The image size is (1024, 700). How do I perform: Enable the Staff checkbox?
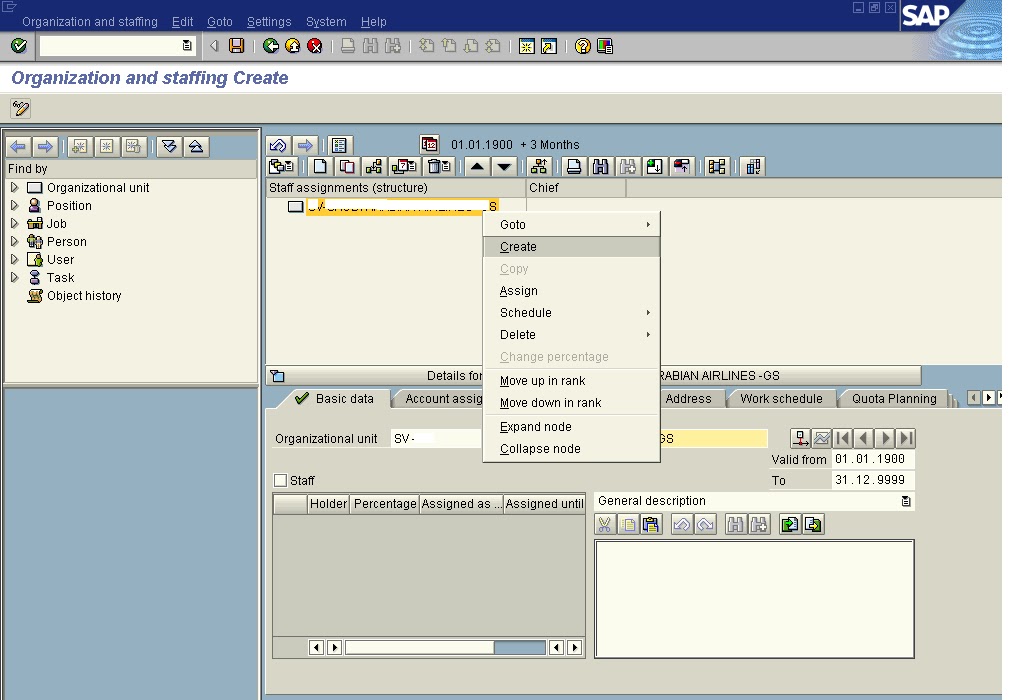(281, 480)
